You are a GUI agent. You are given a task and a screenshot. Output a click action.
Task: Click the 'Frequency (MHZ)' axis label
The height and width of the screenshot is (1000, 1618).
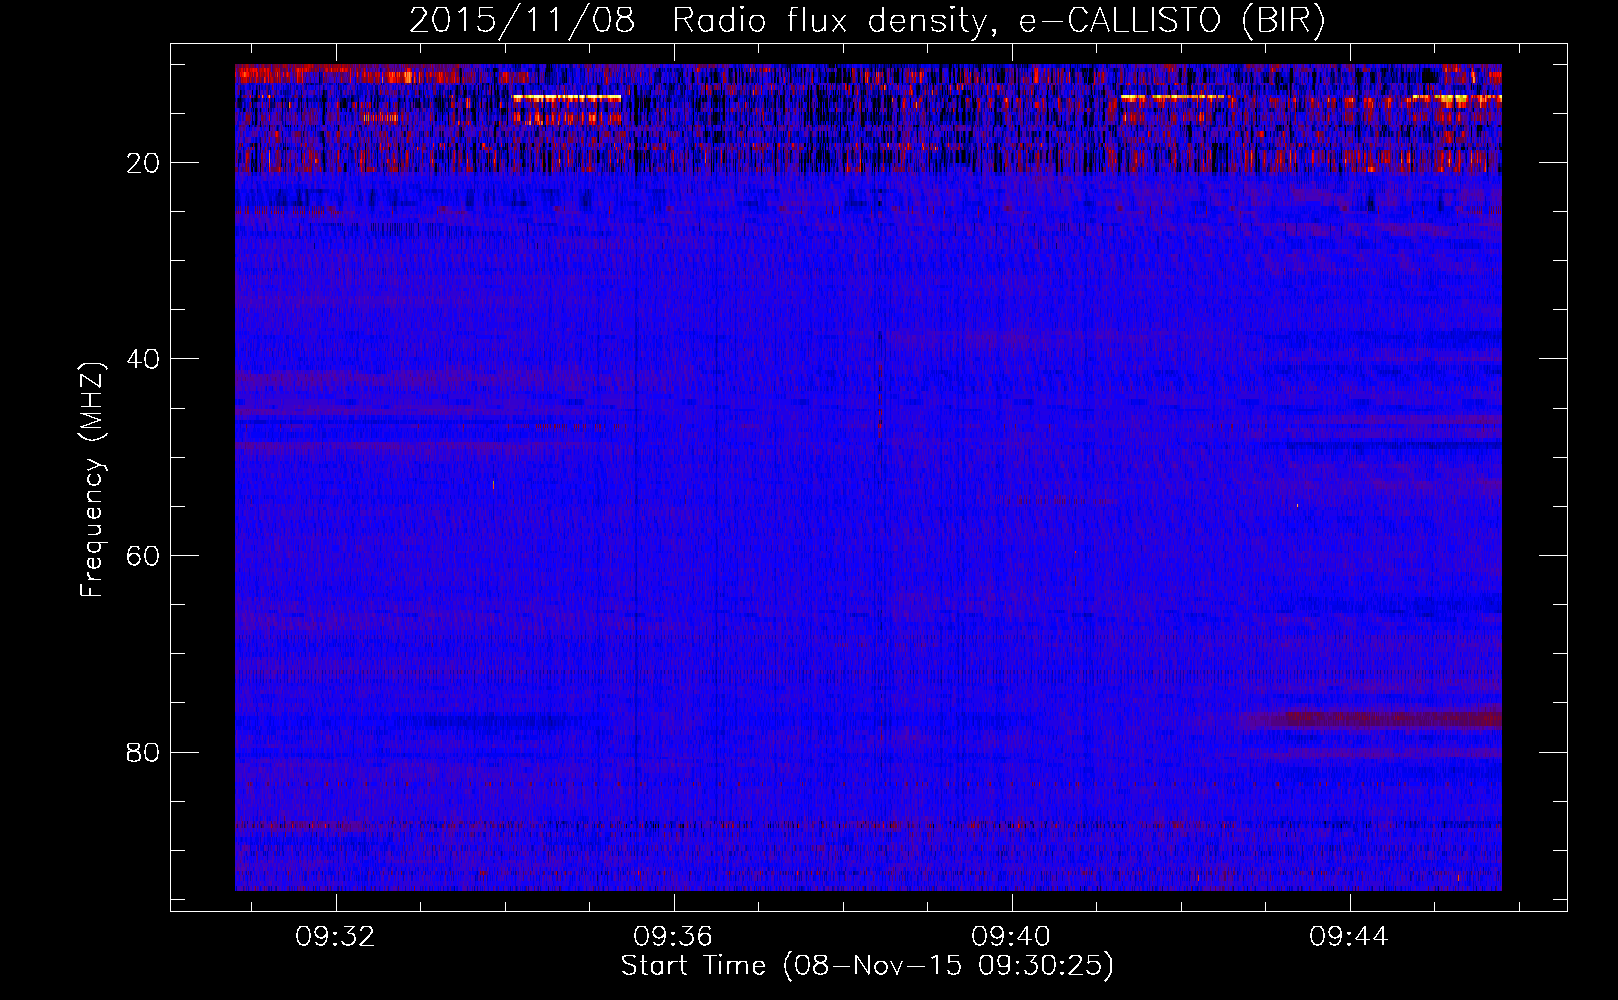point(92,481)
